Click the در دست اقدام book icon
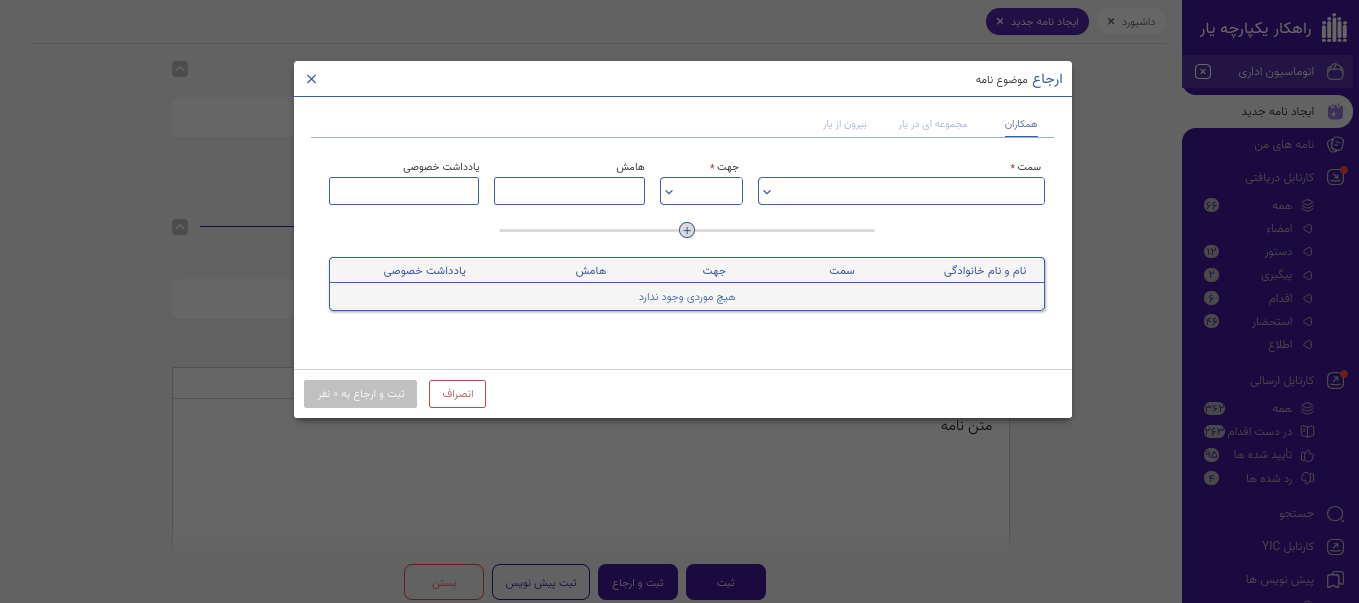This screenshot has height=603, width=1359. click(x=1306, y=431)
